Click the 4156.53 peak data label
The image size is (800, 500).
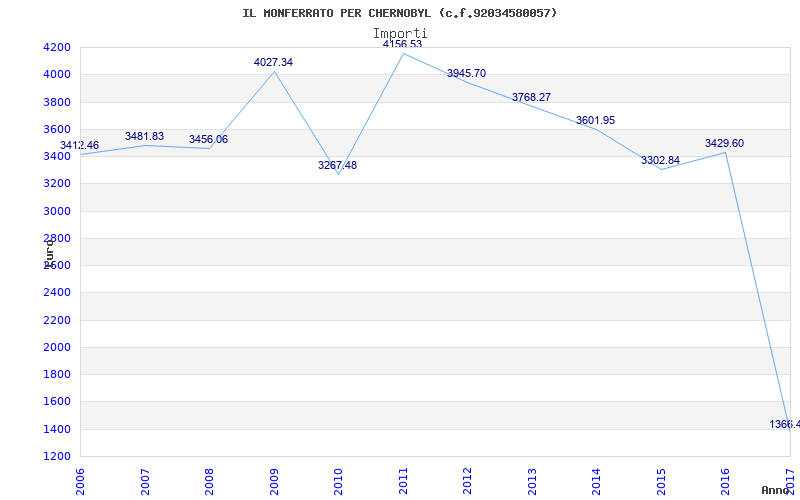[403, 44]
